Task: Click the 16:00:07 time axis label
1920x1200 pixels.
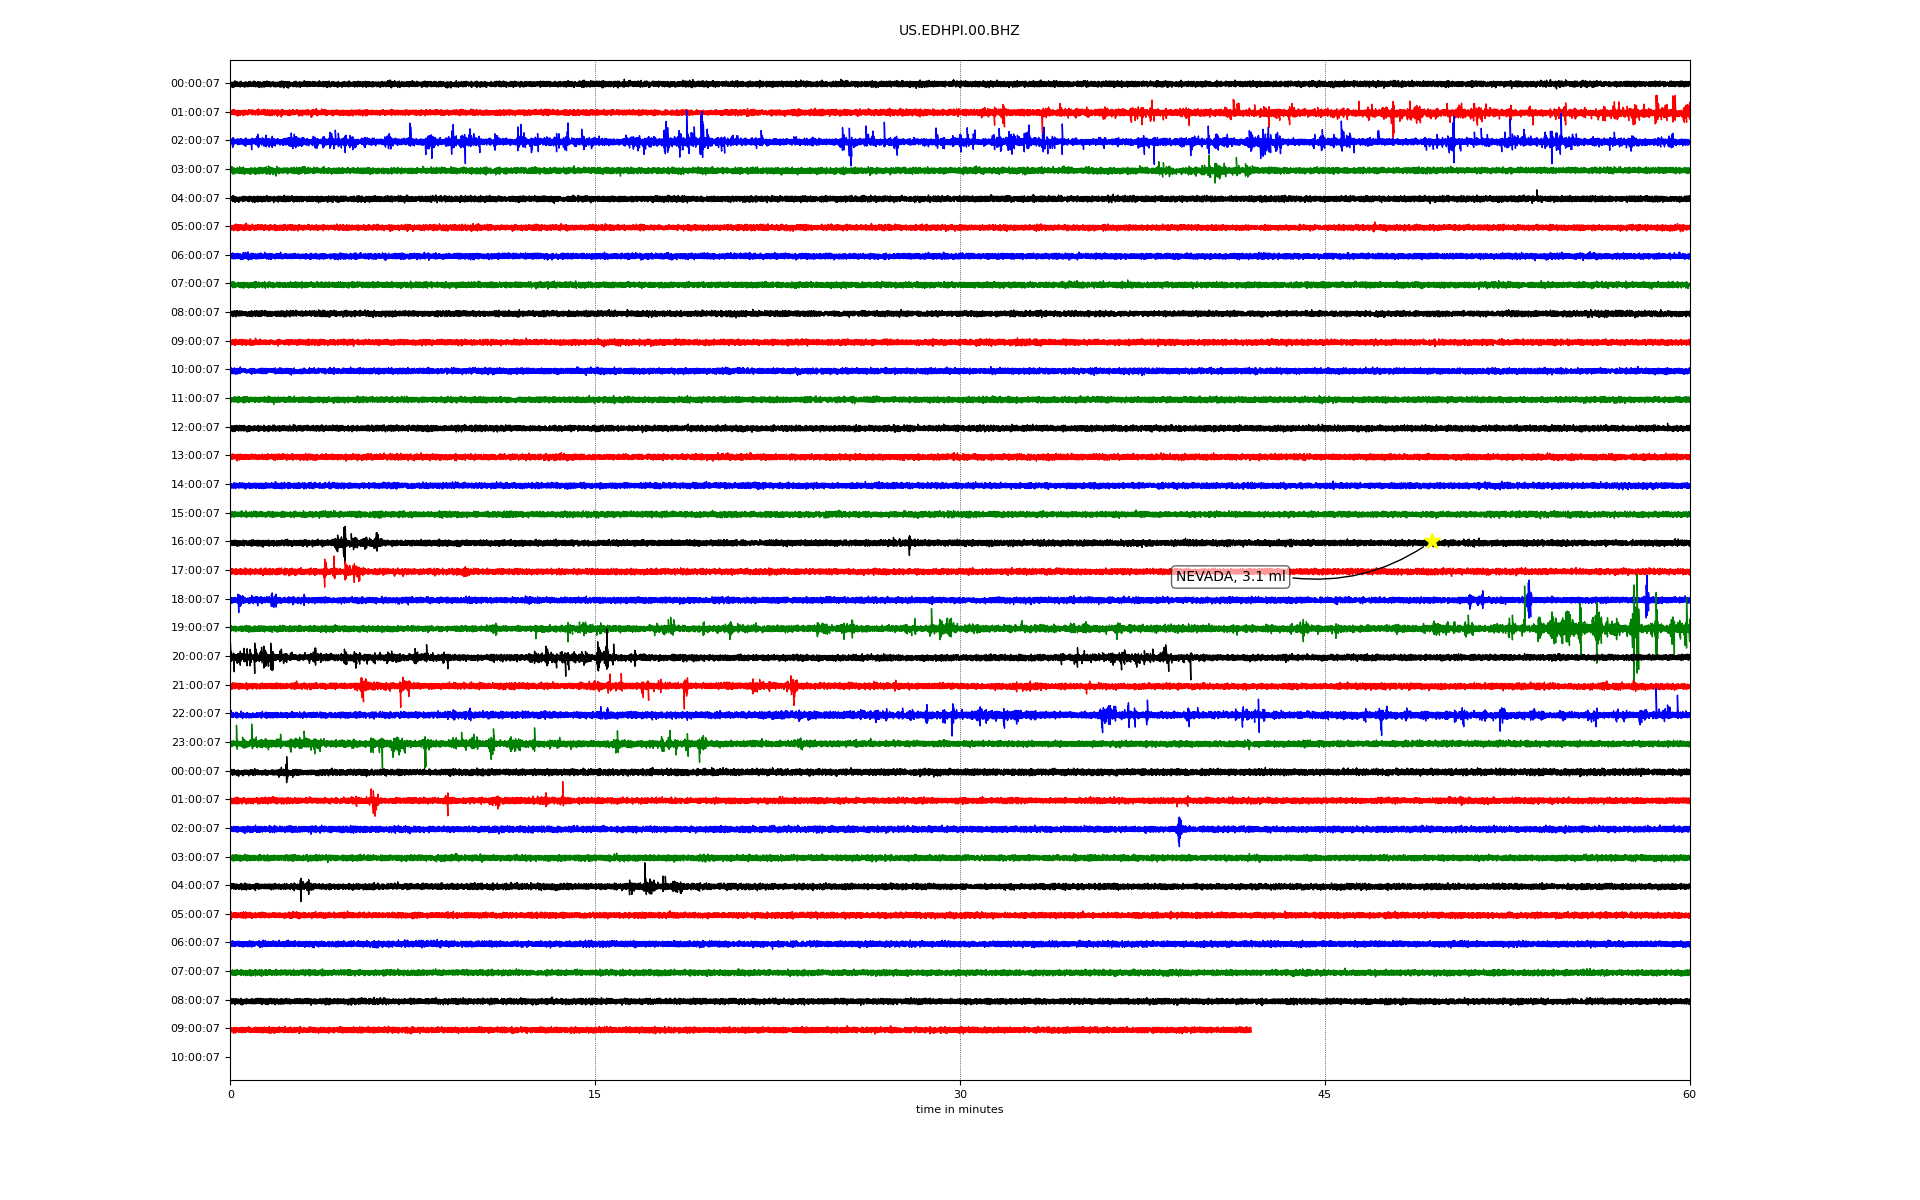Action: click(195, 542)
